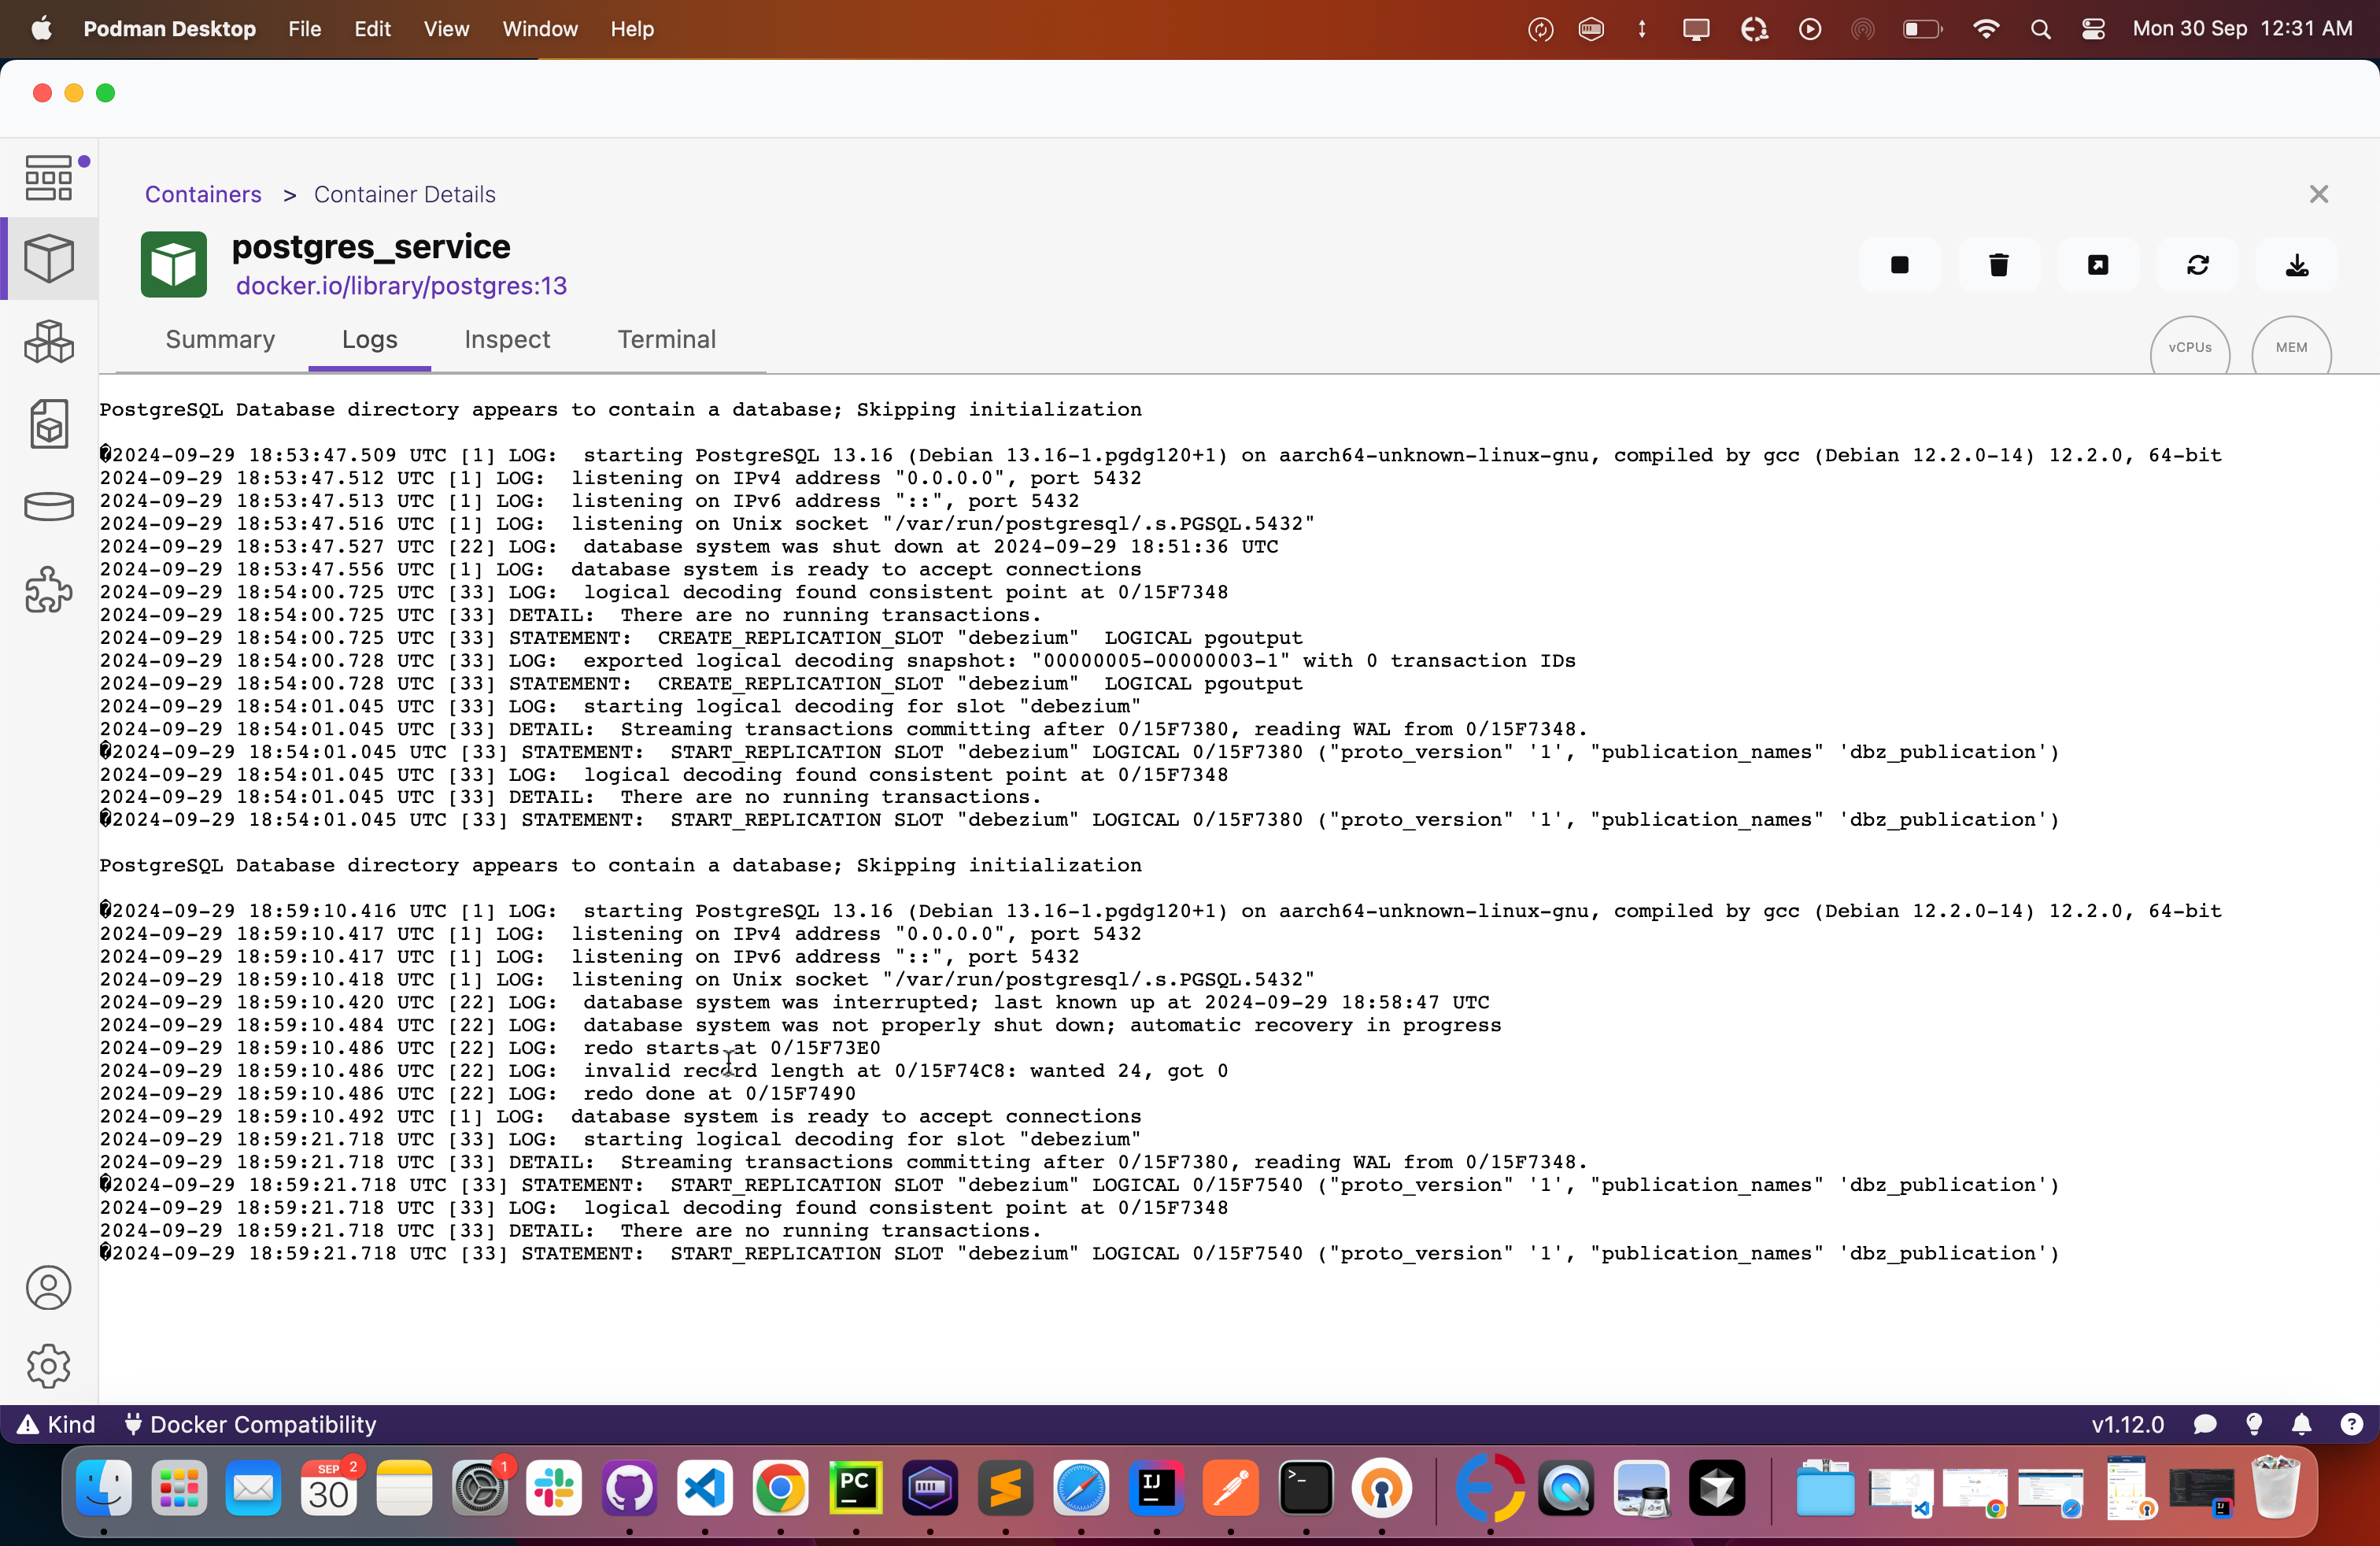Open the Pods sidebar icon
2380x1546 pixels.
48,342
